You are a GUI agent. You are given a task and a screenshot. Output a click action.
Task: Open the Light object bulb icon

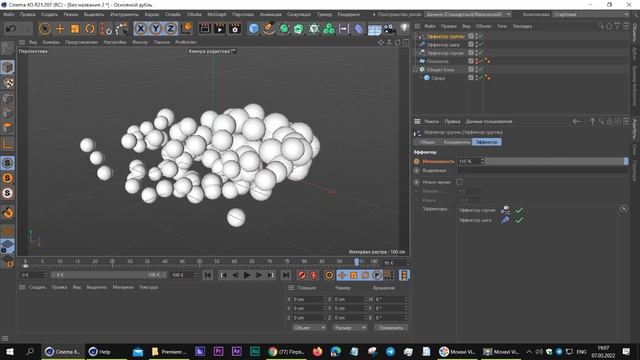click(x=404, y=28)
